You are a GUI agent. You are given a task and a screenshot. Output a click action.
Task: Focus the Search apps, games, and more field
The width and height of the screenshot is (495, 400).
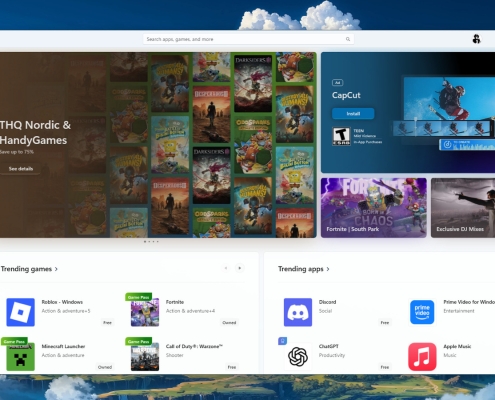point(248,39)
